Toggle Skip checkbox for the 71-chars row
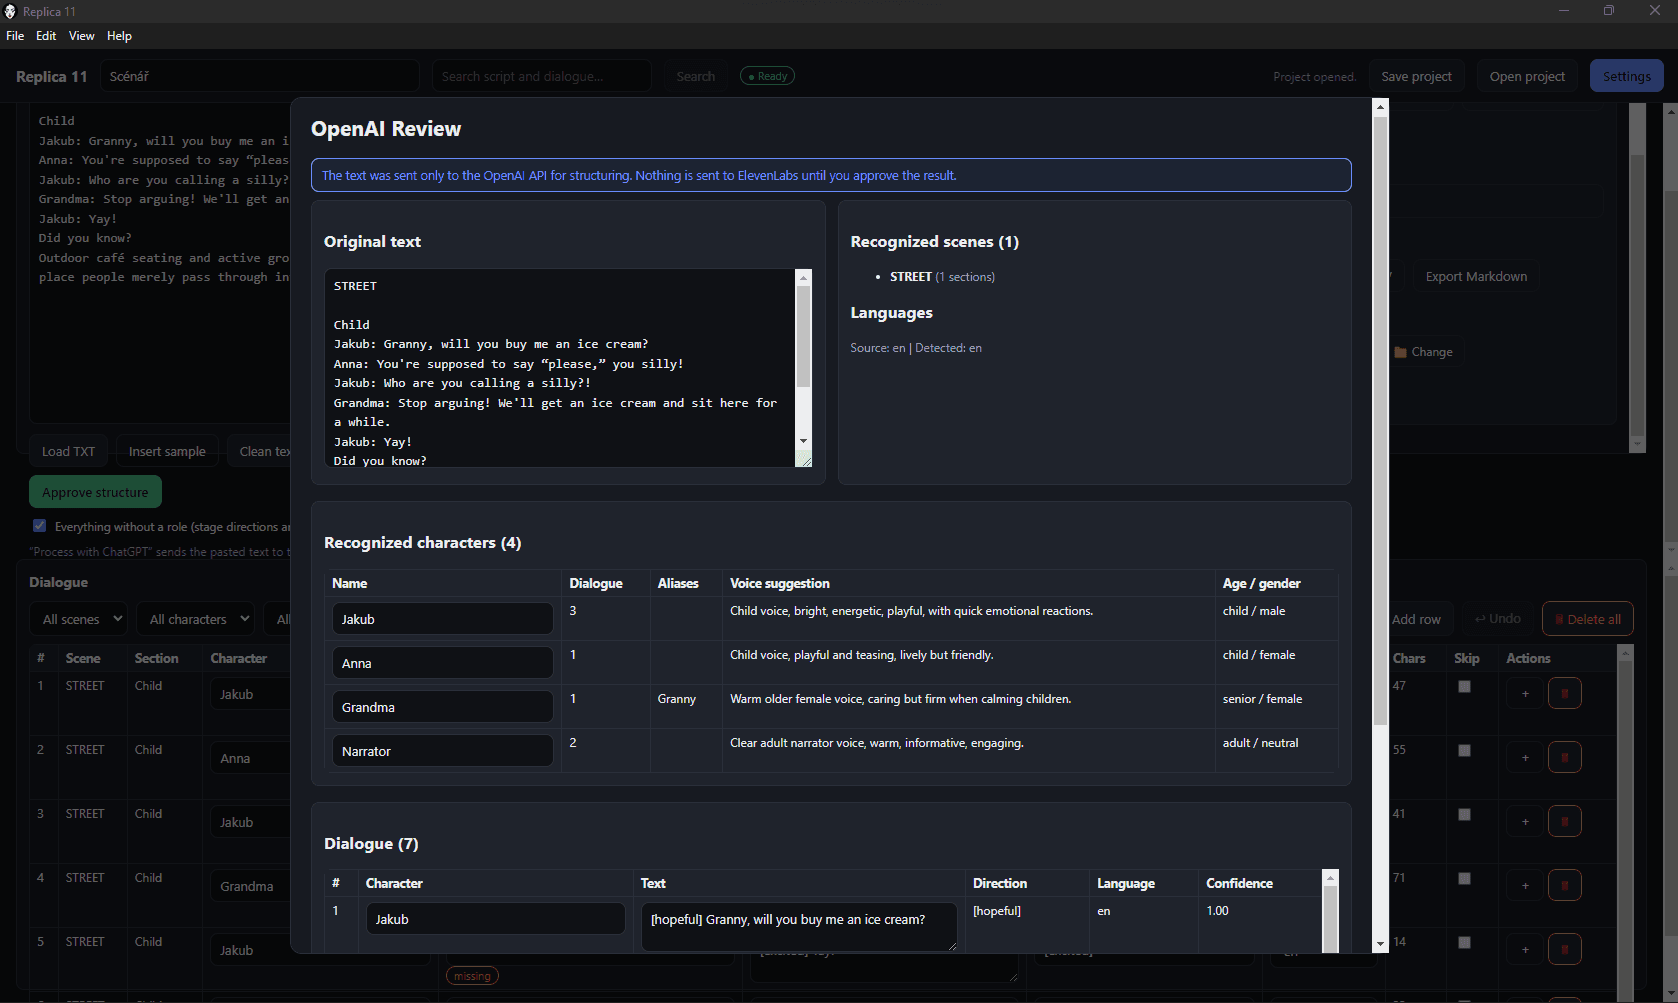This screenshot has height=1003, width=1678. pos(1464,878)
